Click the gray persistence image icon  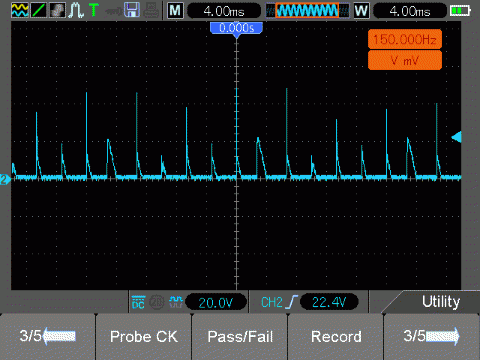coord(57,10)
